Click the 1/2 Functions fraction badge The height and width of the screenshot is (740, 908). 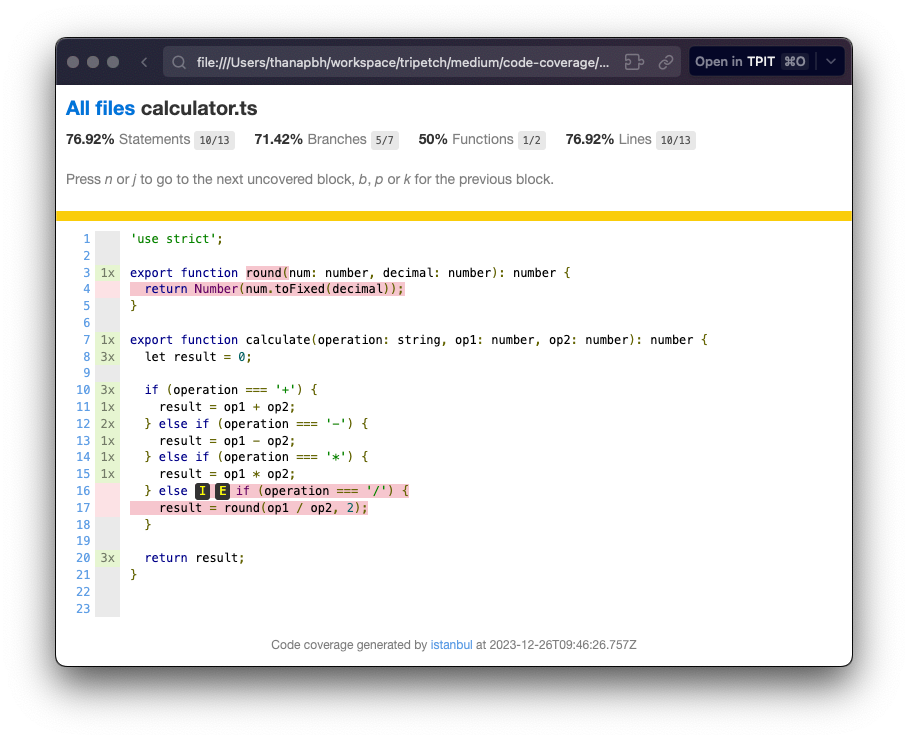pos(531,140)
